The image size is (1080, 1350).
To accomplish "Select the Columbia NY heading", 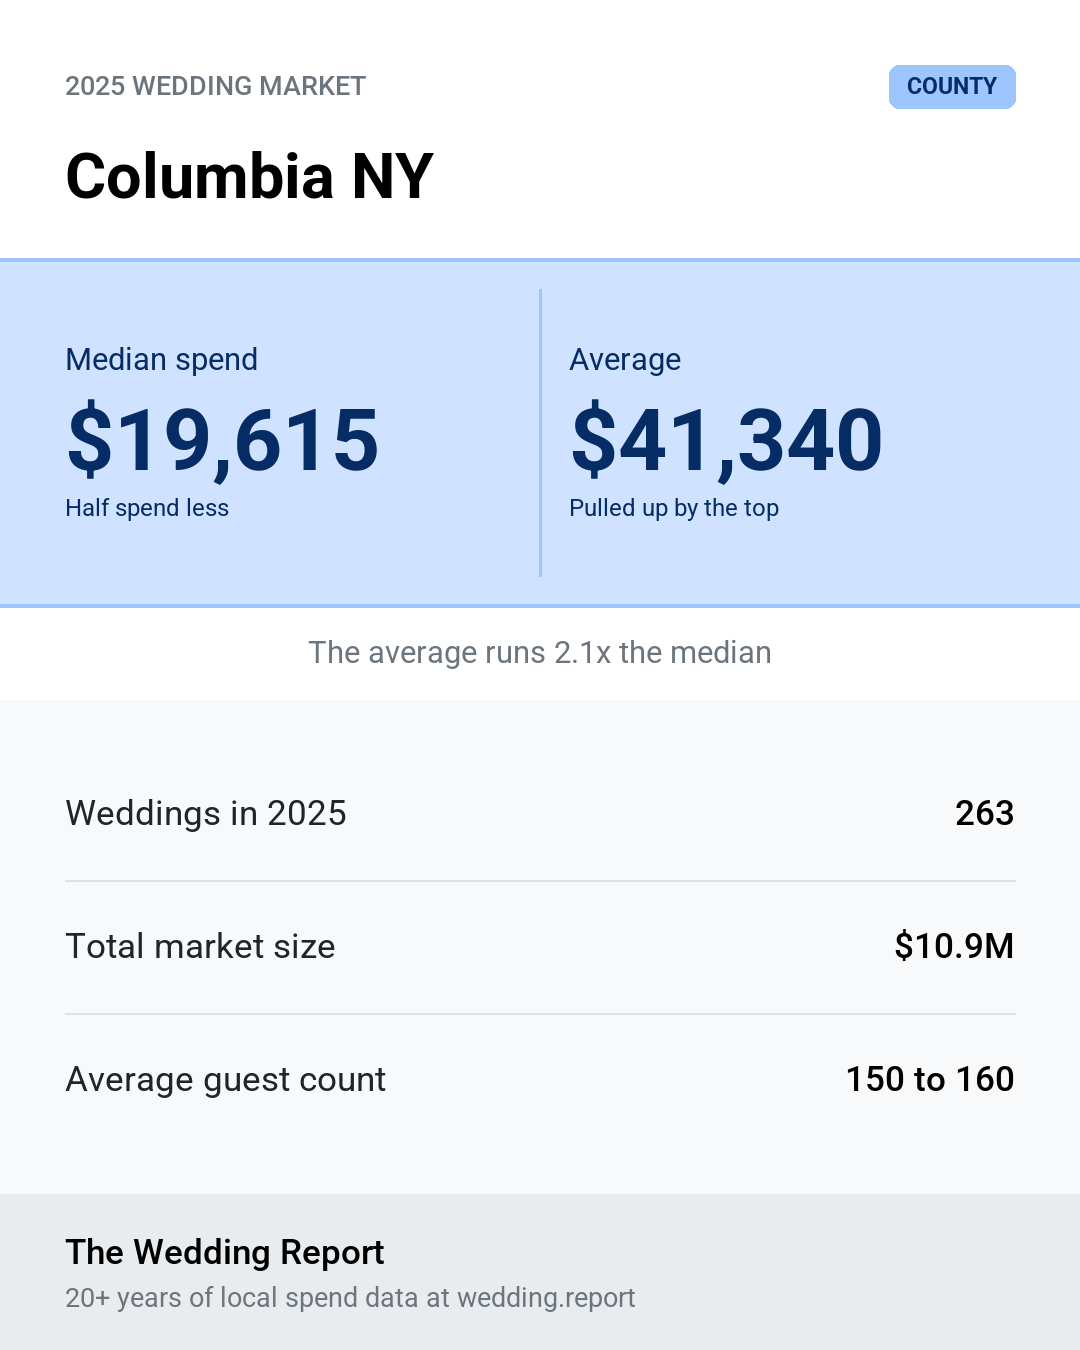I will click(x=249, y=176).
